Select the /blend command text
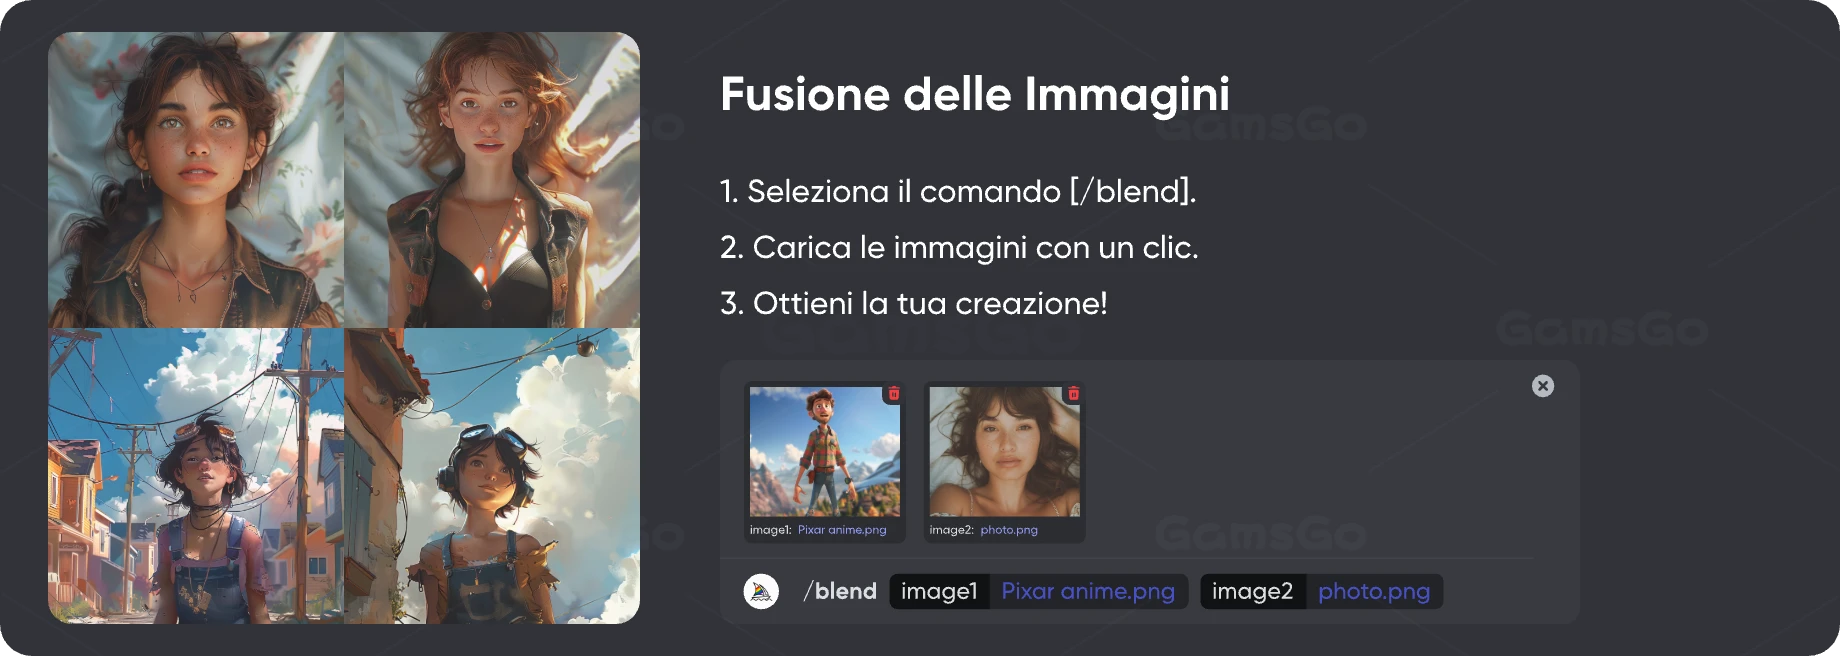 tap(840, 591)
